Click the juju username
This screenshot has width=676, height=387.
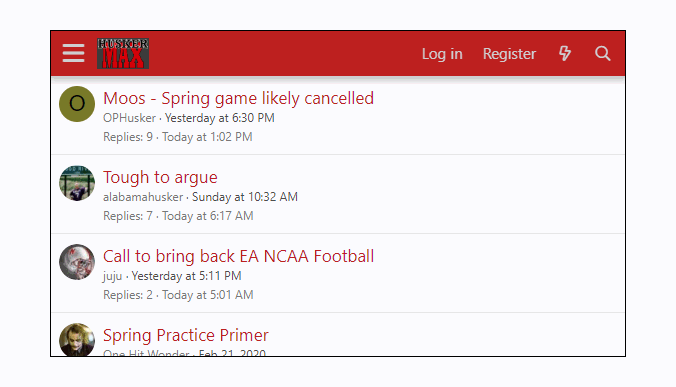(x=113, y=276)
